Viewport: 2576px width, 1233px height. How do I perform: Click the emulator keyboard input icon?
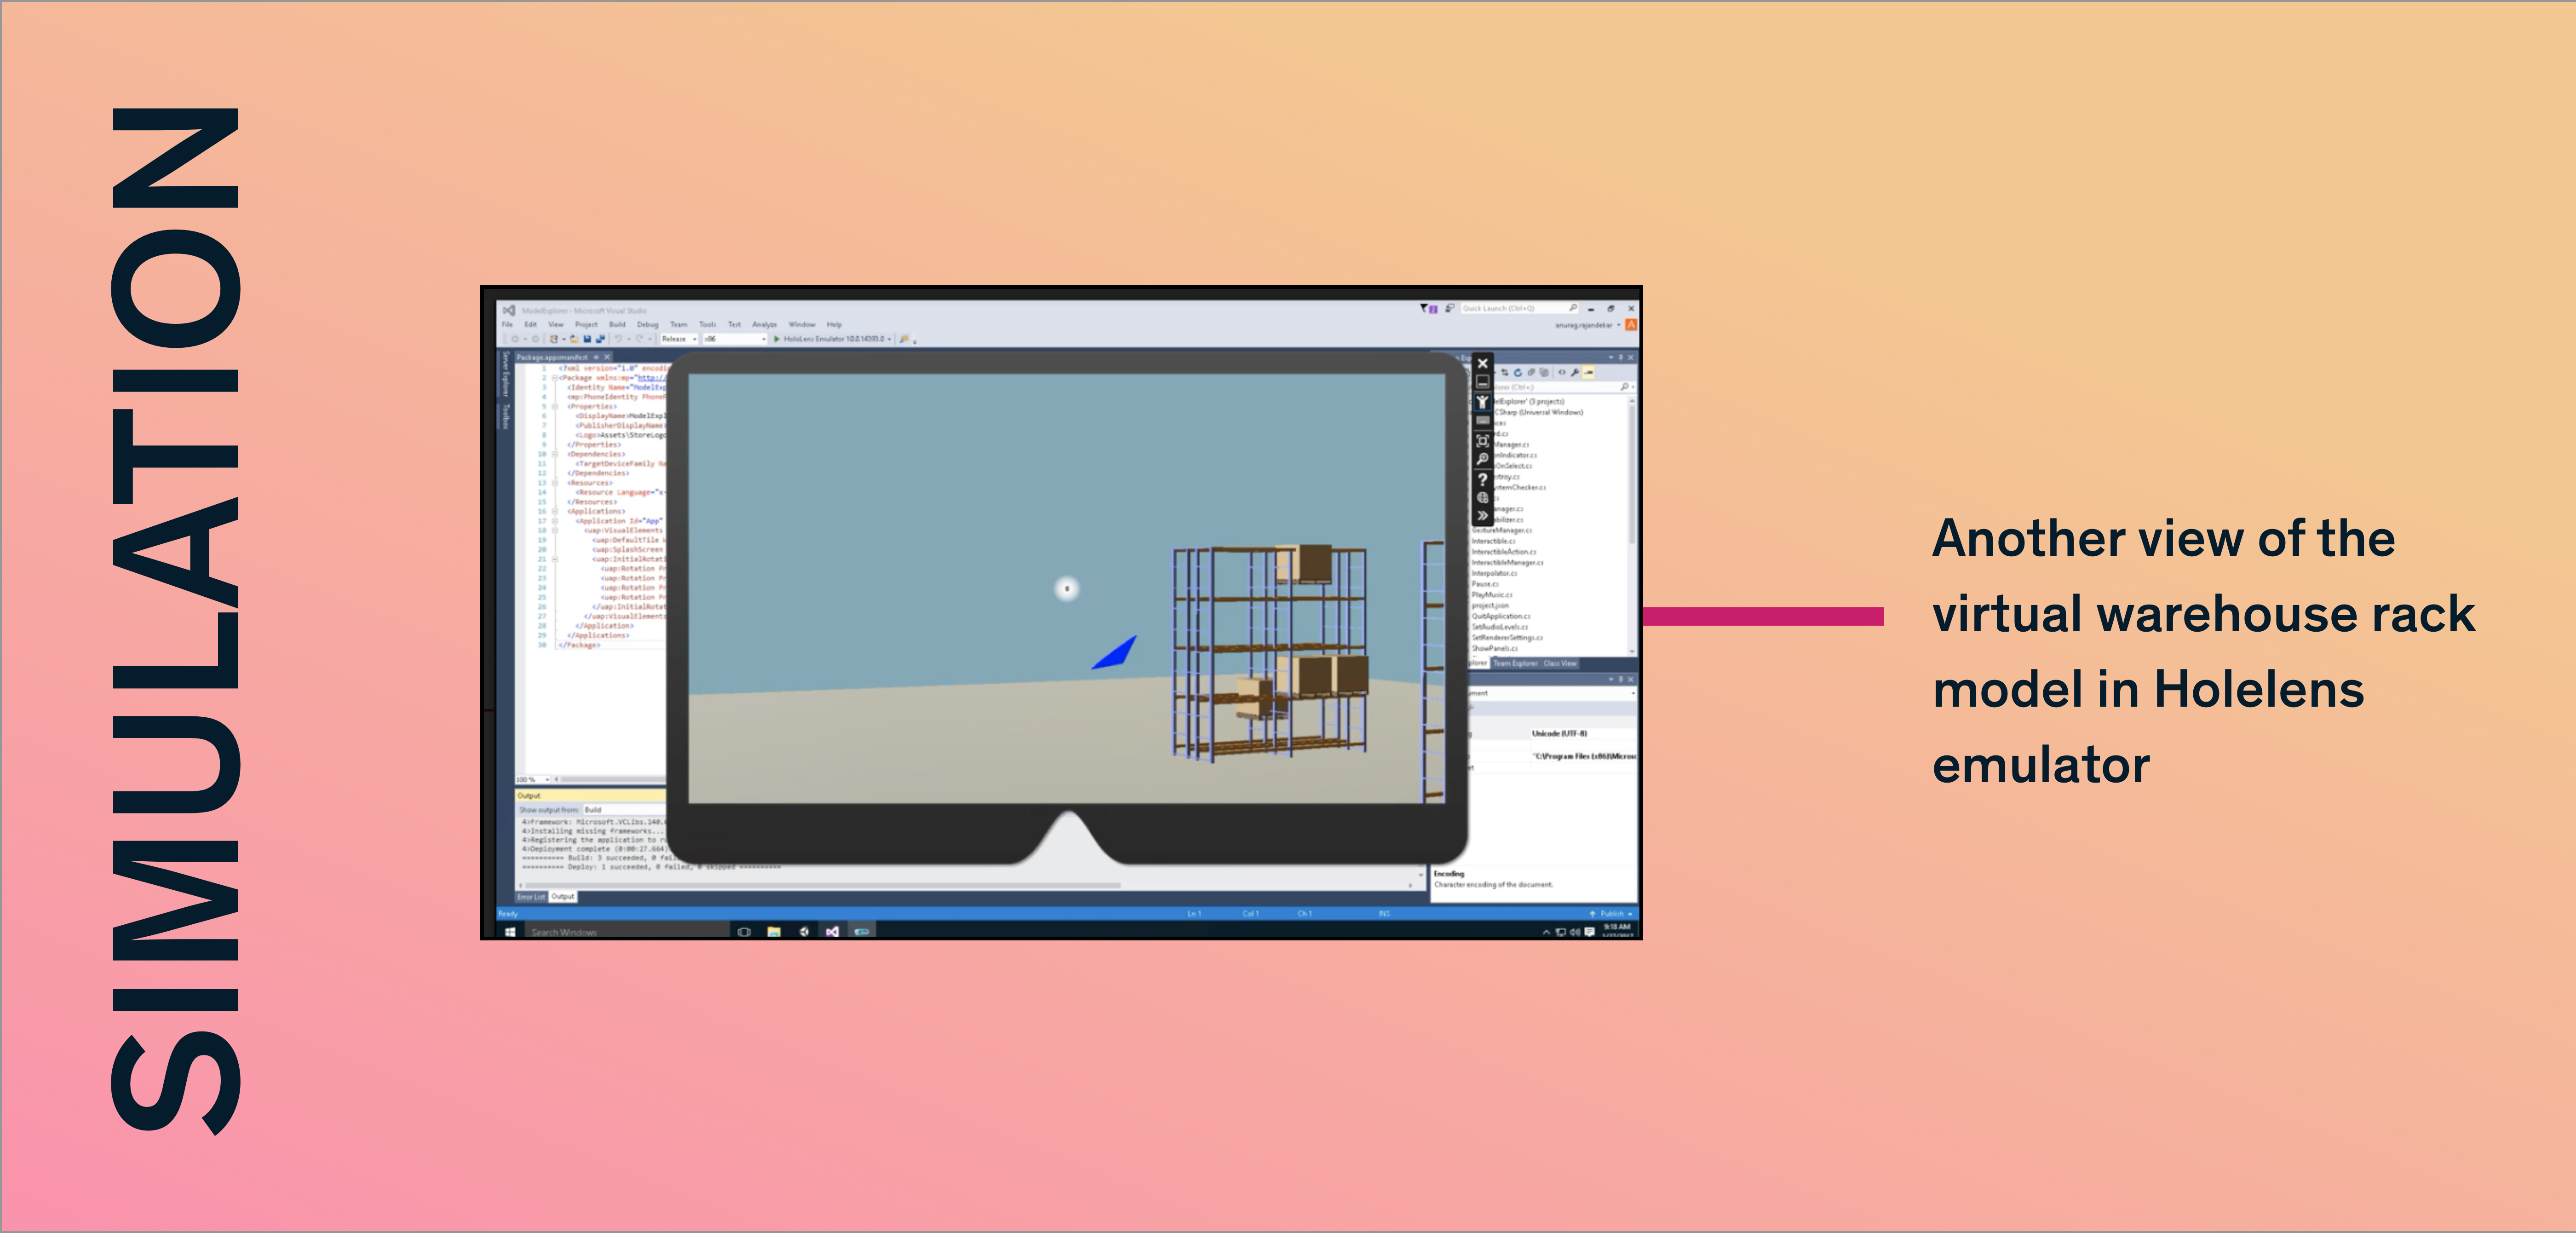point(1483,420)
